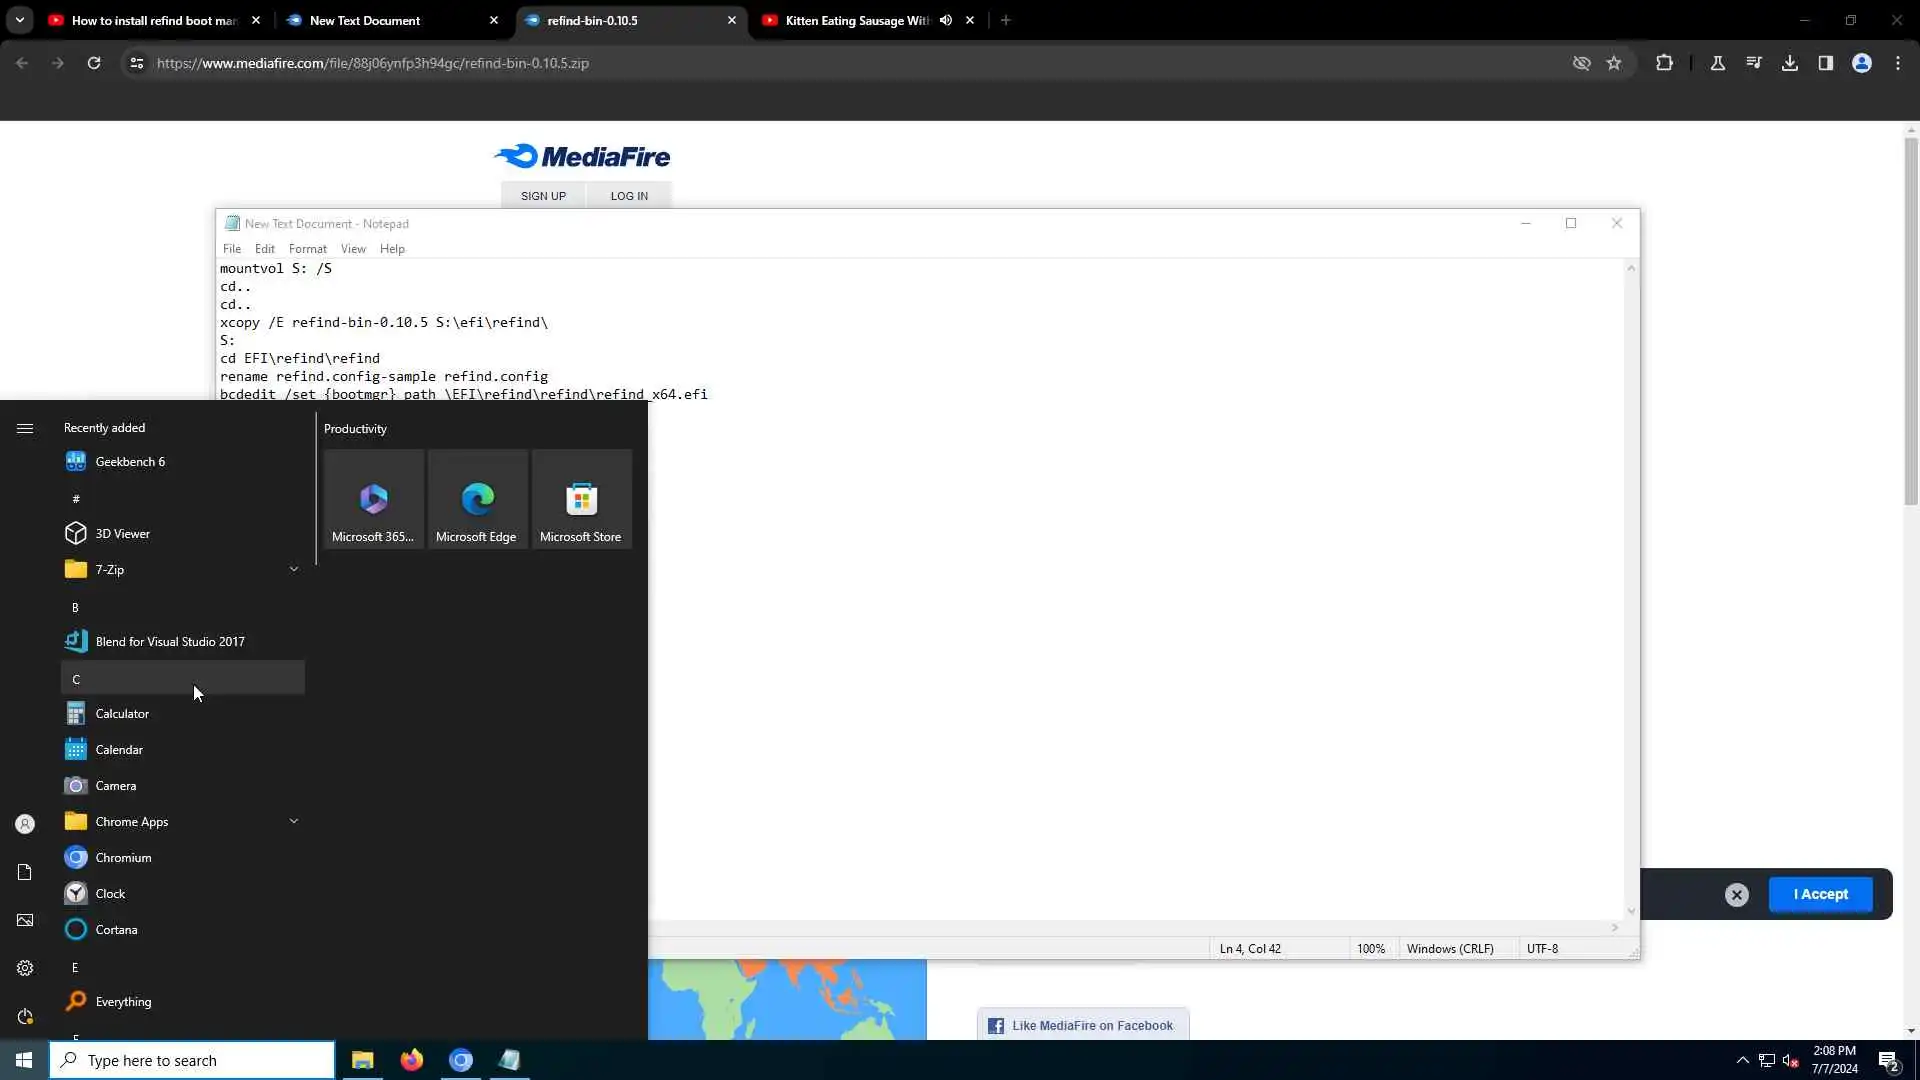Open Chromium from the app list
This screenshot has width=1920, height=1080.
coord(123,858)
